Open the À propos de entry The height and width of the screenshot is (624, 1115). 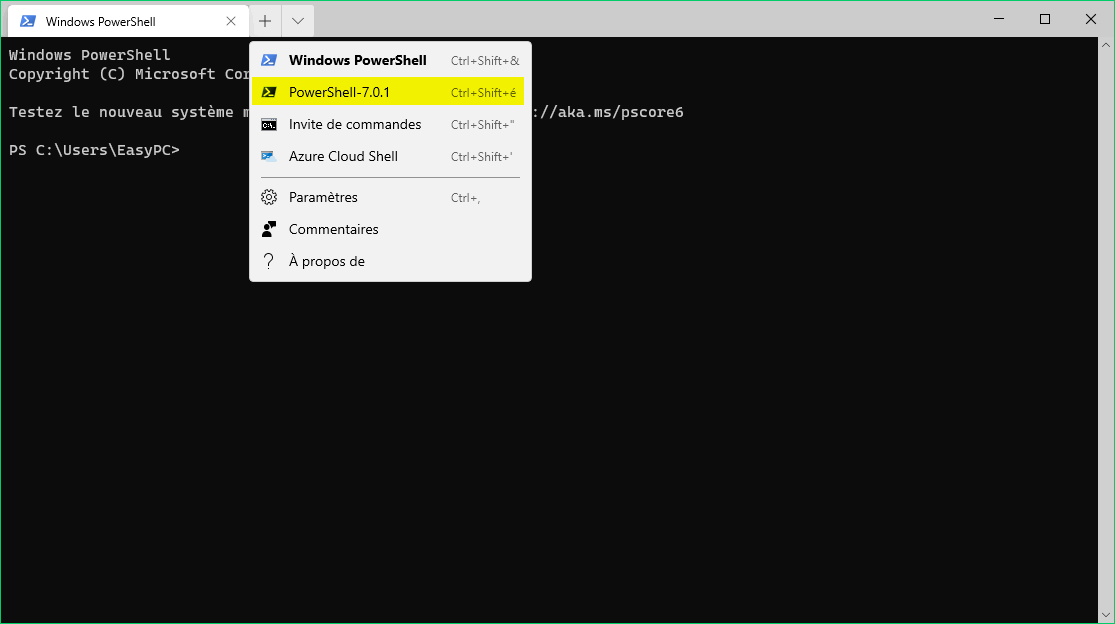390,262
